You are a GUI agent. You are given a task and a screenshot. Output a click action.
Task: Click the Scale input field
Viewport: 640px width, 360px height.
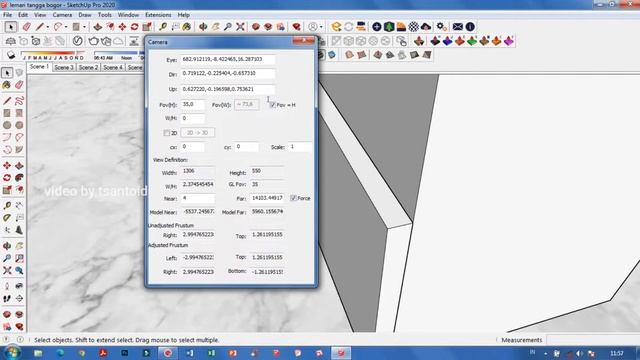point(300,147)
